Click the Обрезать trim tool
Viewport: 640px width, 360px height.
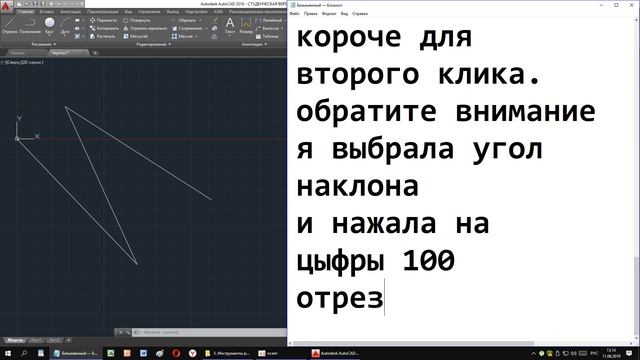tap(184, 20)
